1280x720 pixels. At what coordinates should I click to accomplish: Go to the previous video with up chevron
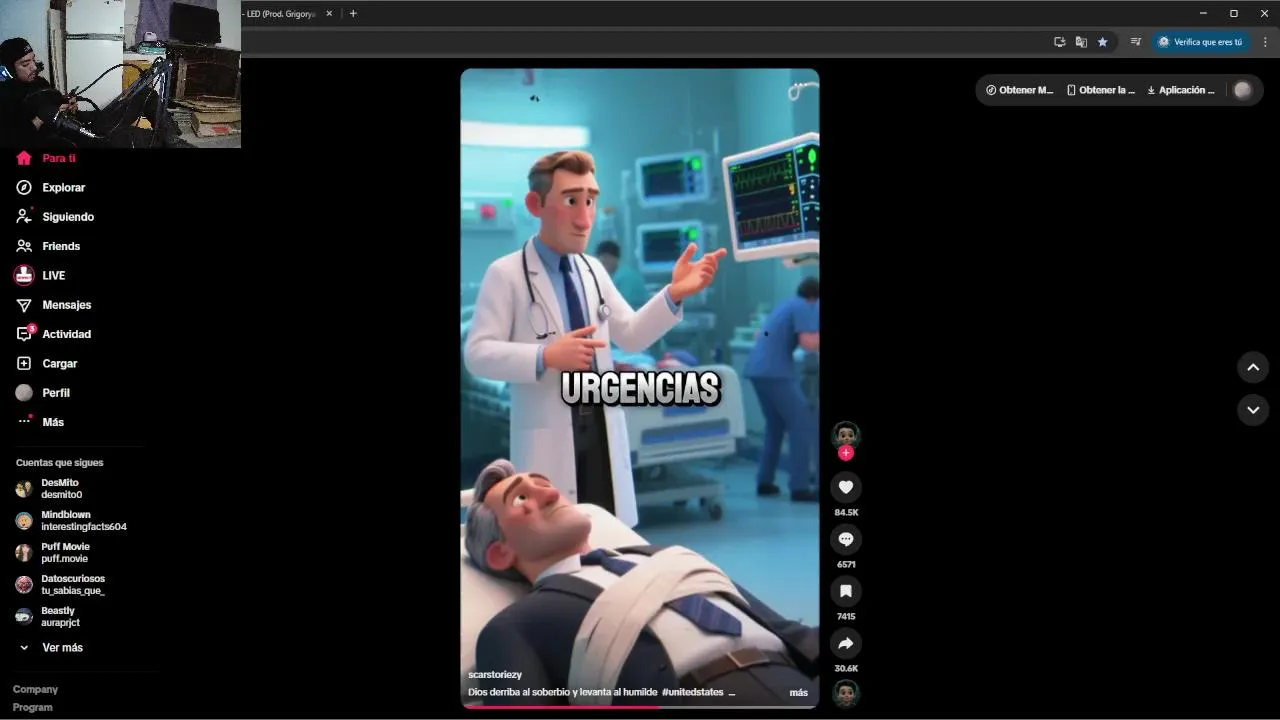1253,367
